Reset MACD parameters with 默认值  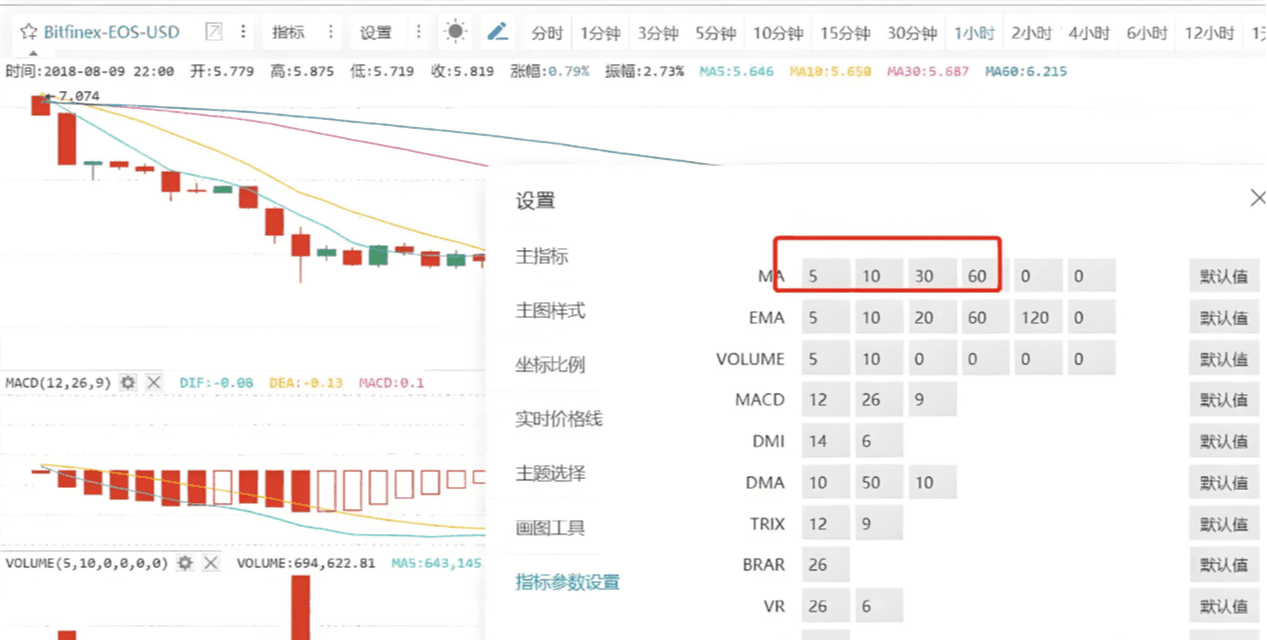click(x=1224, y=399)
